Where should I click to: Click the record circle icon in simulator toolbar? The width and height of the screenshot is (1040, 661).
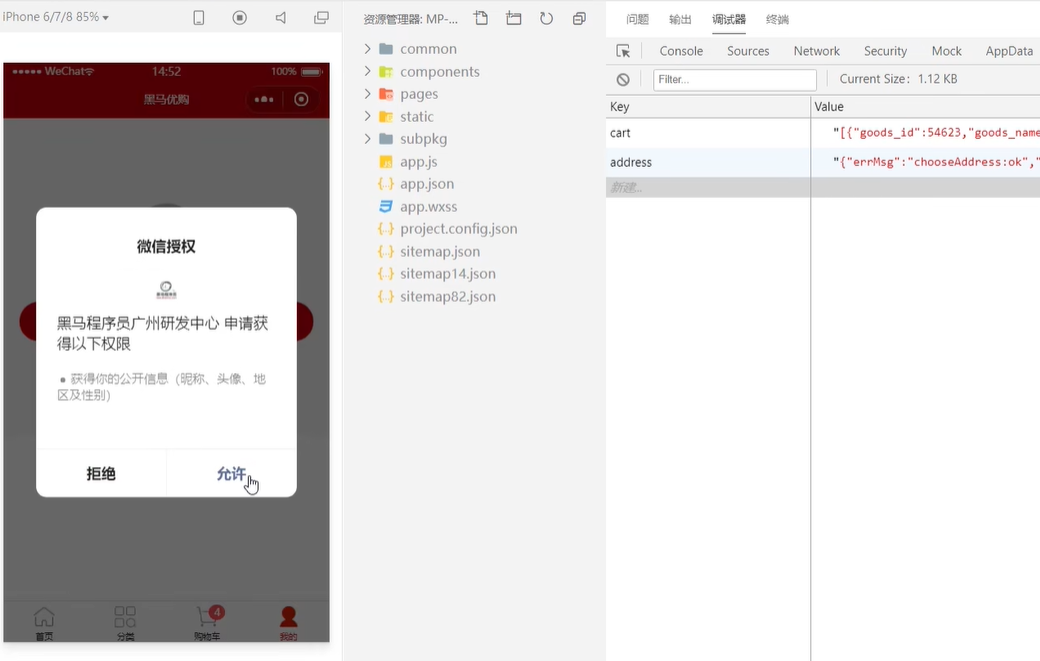point(239,18)
